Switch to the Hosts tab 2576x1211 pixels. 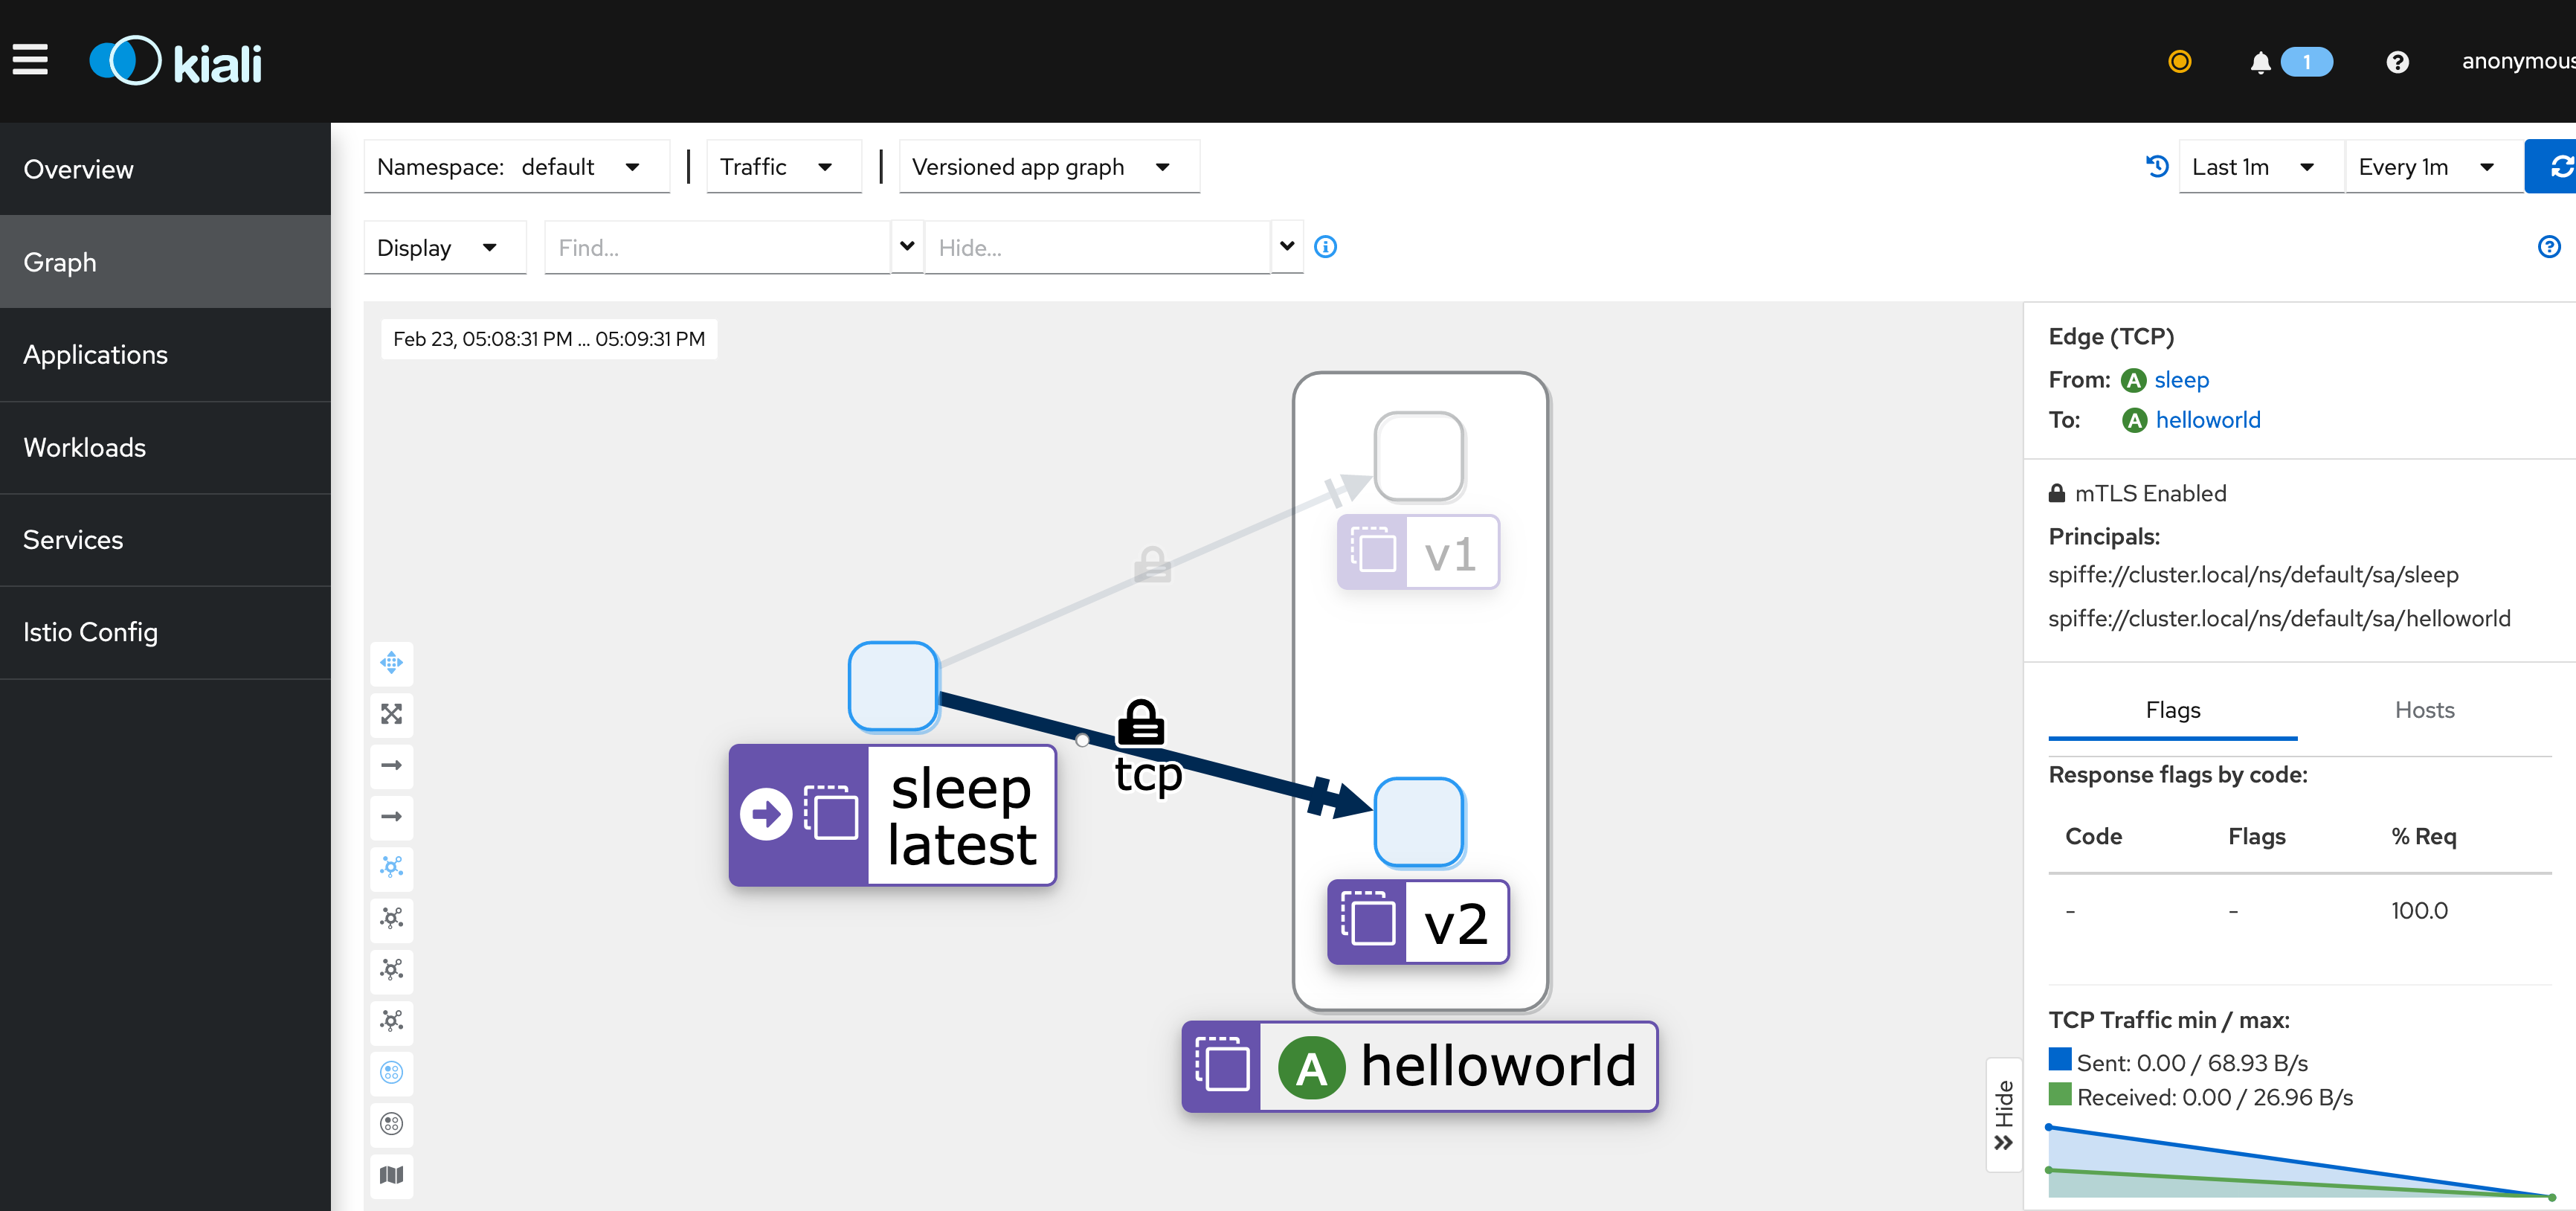click(2423, 710)
